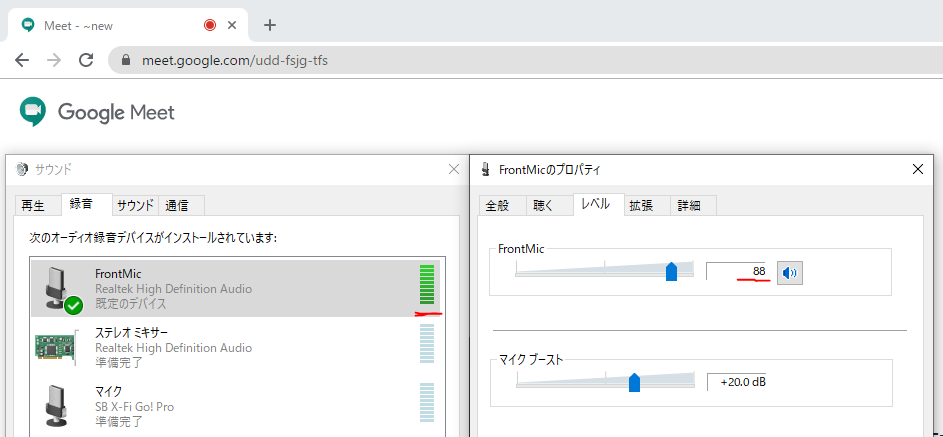The image size is (943, 437).
Task: Mute the FrontMic speaker button
Action: 790,274
